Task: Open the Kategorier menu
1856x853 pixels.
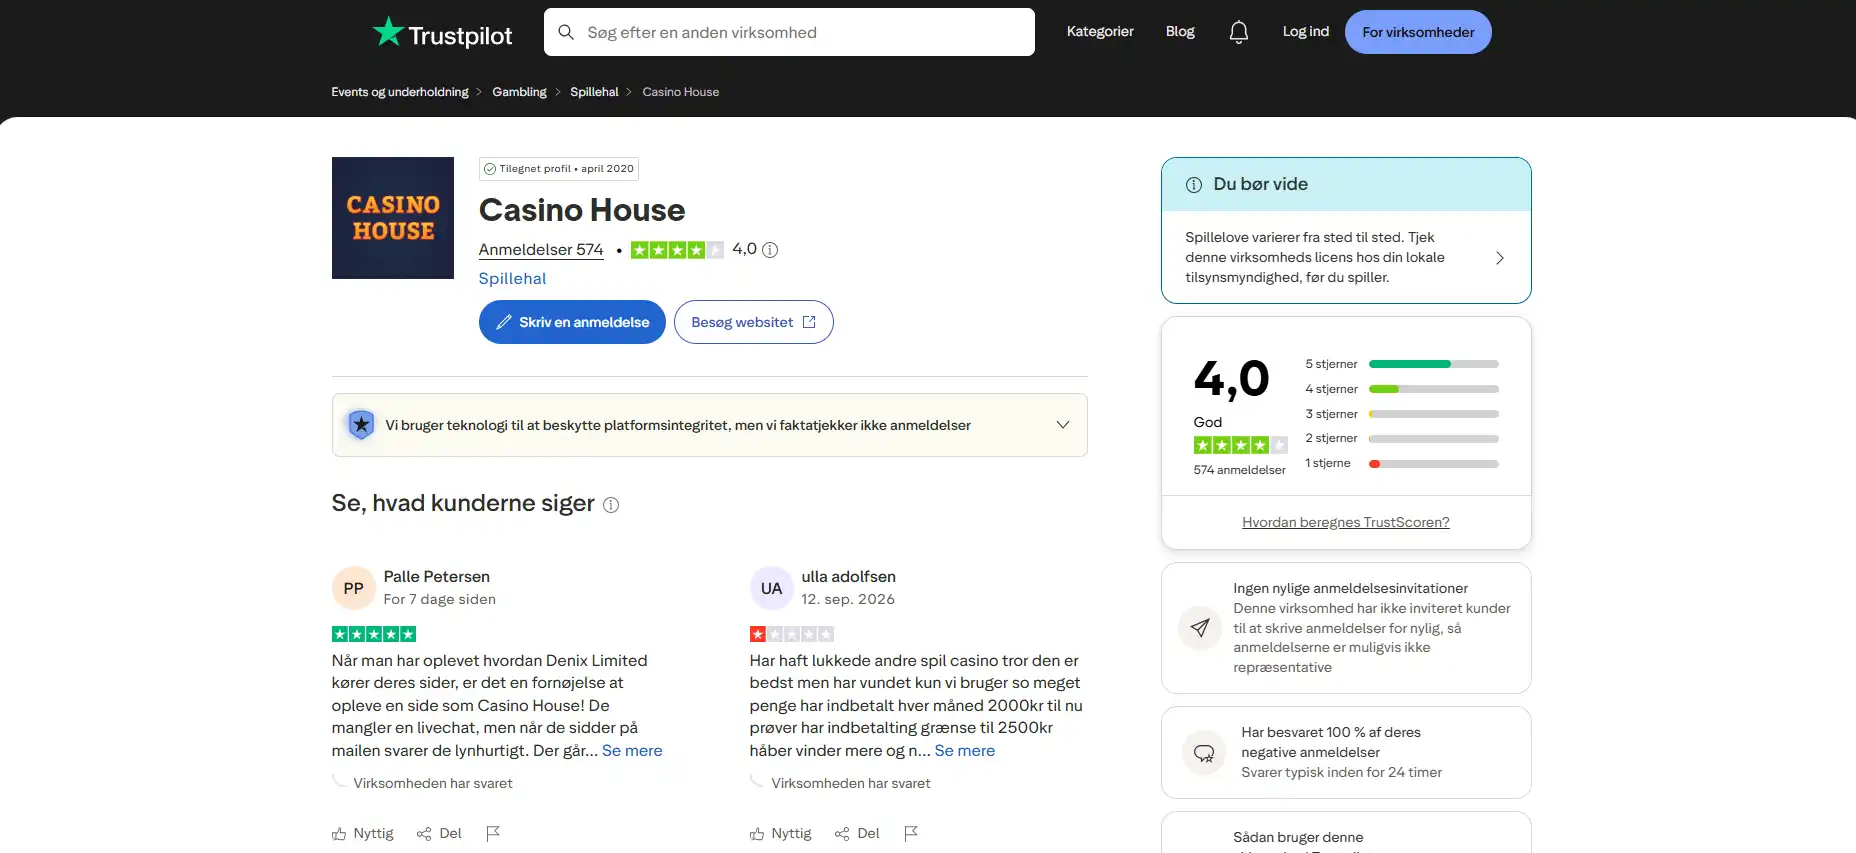Action: click(1100, 32)
